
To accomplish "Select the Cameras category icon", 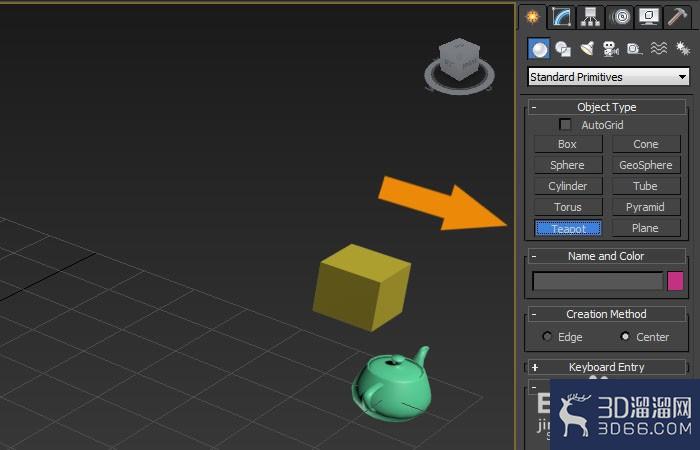I will [610, 49].
